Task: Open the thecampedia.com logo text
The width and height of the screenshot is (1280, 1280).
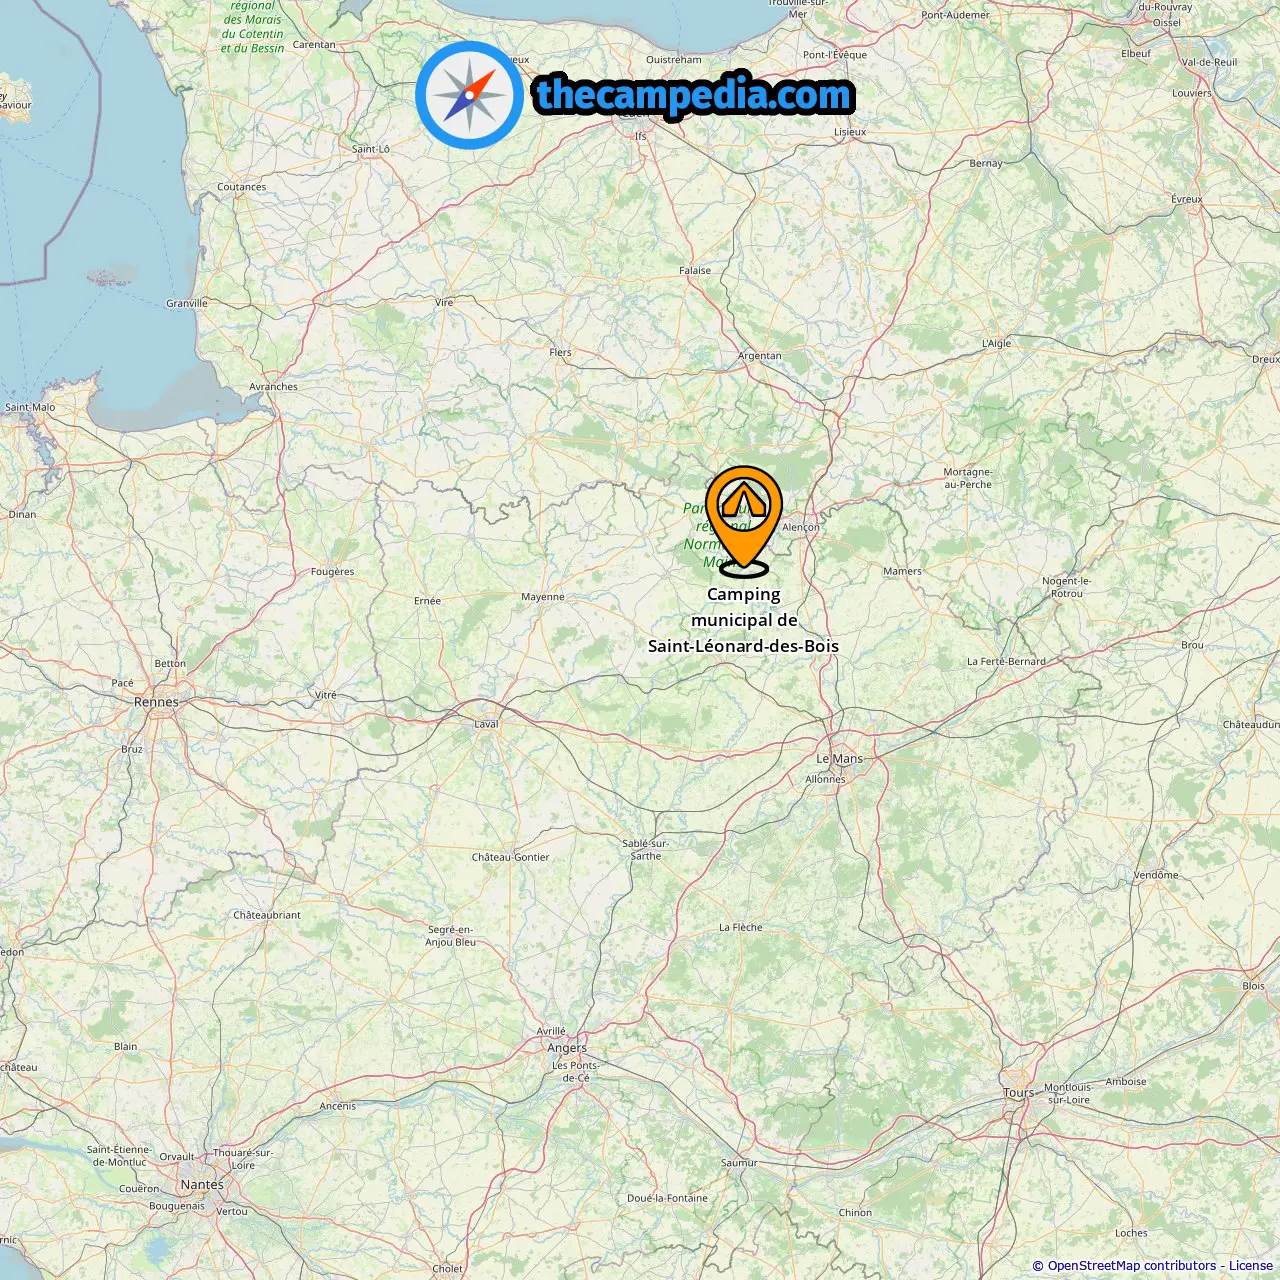Action: (x=694, y=95)
